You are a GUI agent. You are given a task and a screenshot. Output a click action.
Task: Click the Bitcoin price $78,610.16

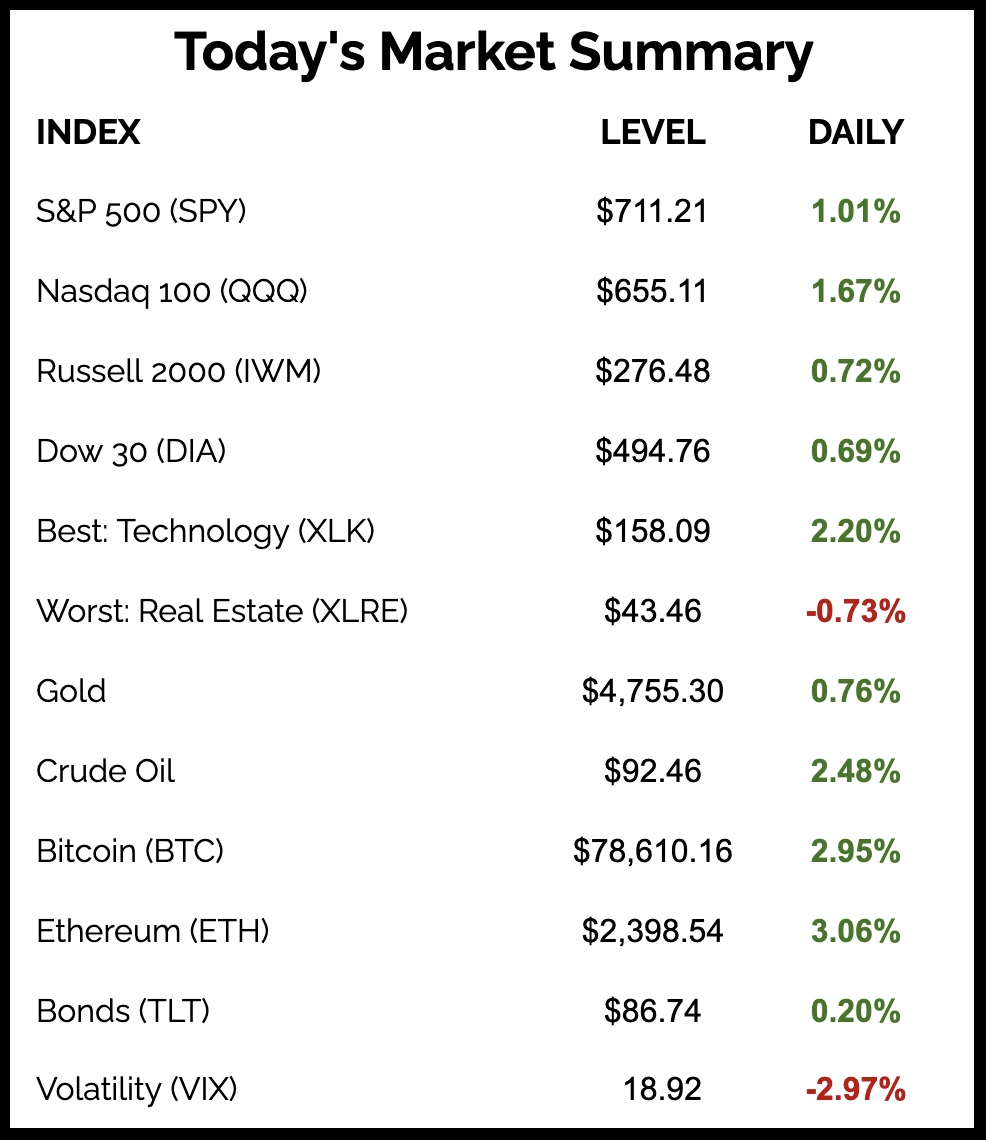653,851
